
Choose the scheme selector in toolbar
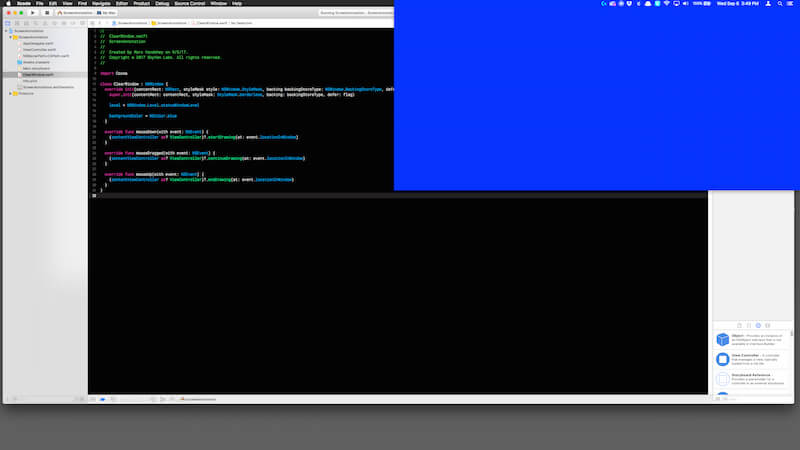pyautogui.click(x=75, y=13)
